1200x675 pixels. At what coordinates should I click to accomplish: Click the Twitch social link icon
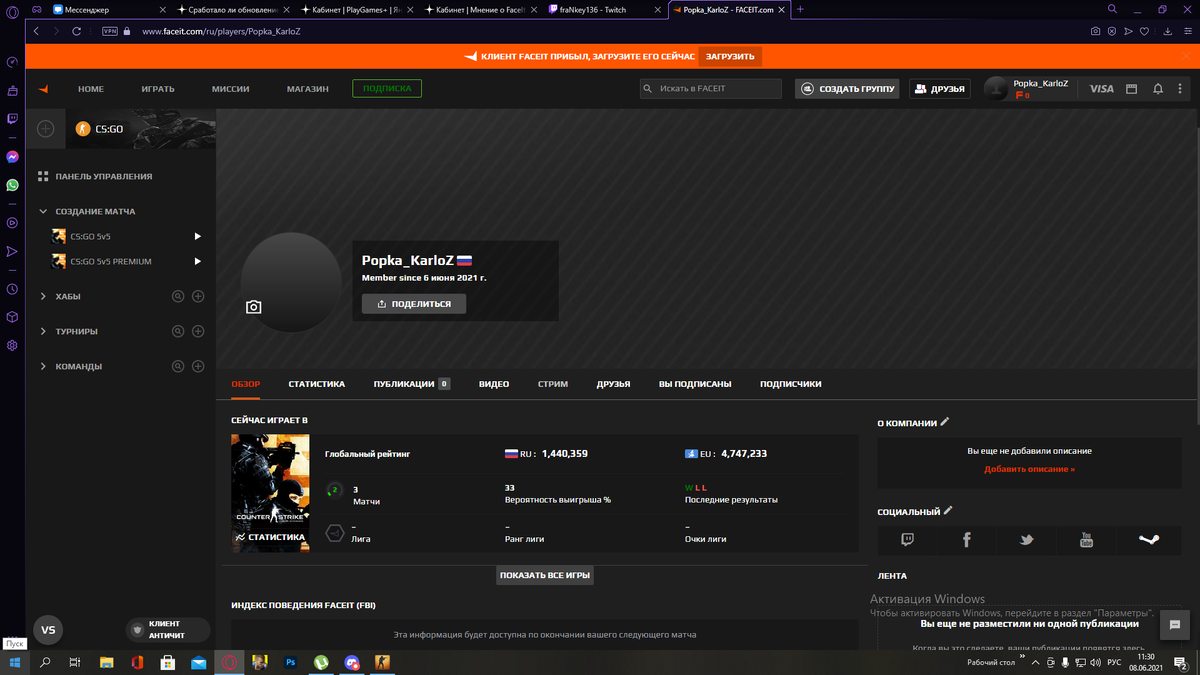(x=907, y=540)
